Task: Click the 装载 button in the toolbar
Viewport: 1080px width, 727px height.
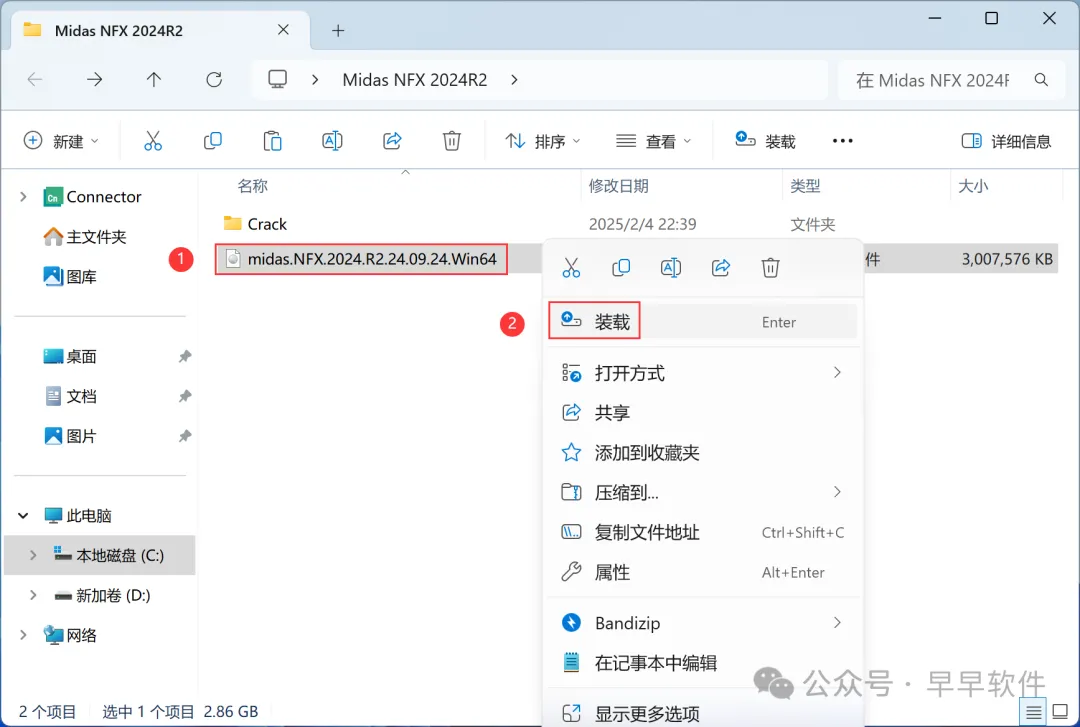Action: (765, 141)
